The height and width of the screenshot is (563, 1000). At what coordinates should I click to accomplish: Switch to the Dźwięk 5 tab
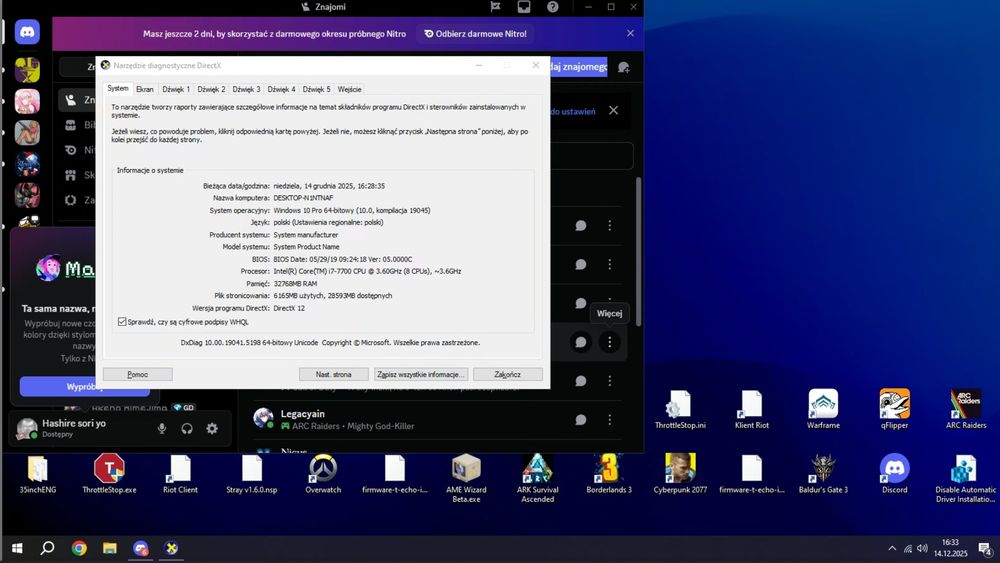[316, 89]
